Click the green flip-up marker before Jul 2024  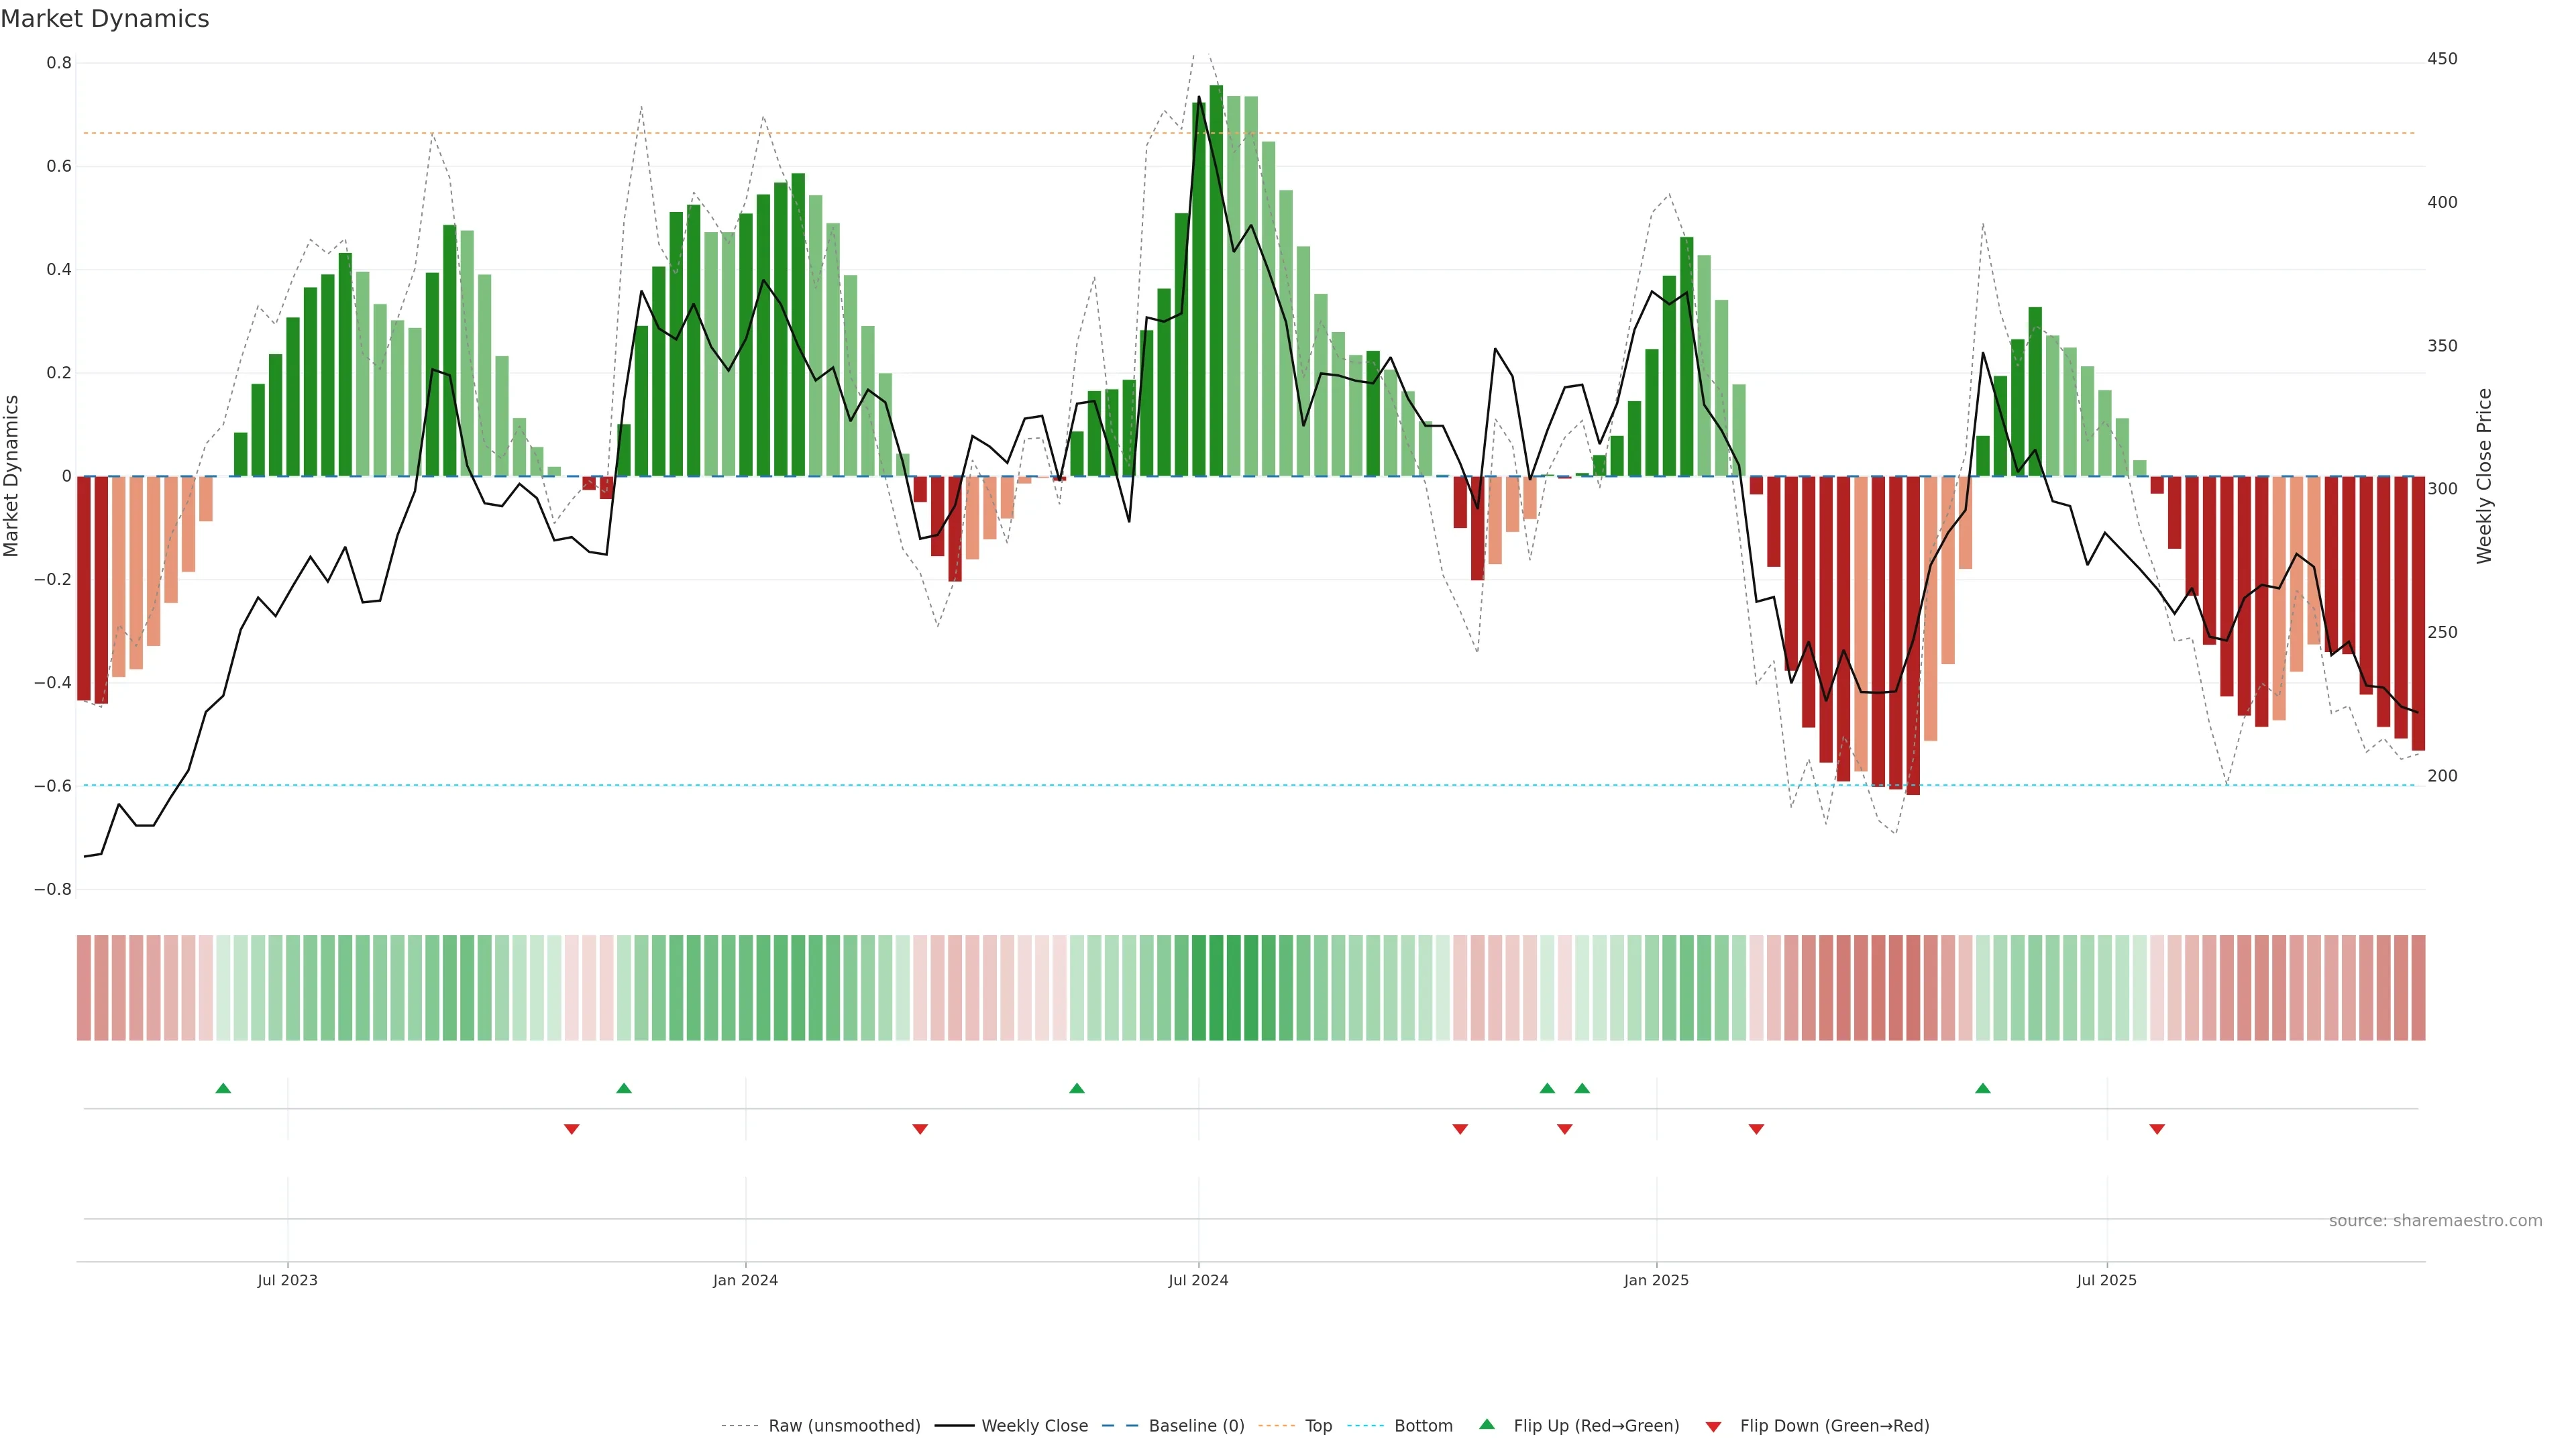click(1076, 1088)
